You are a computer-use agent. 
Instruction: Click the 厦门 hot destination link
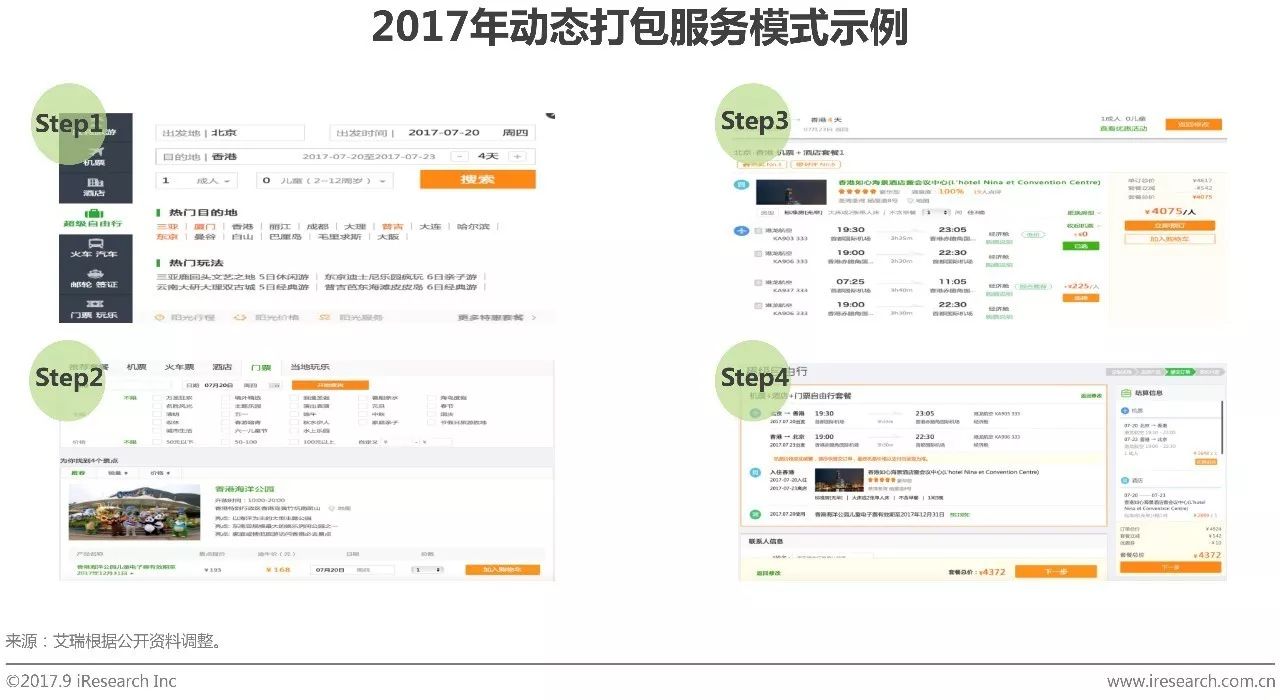coord(204,227)
